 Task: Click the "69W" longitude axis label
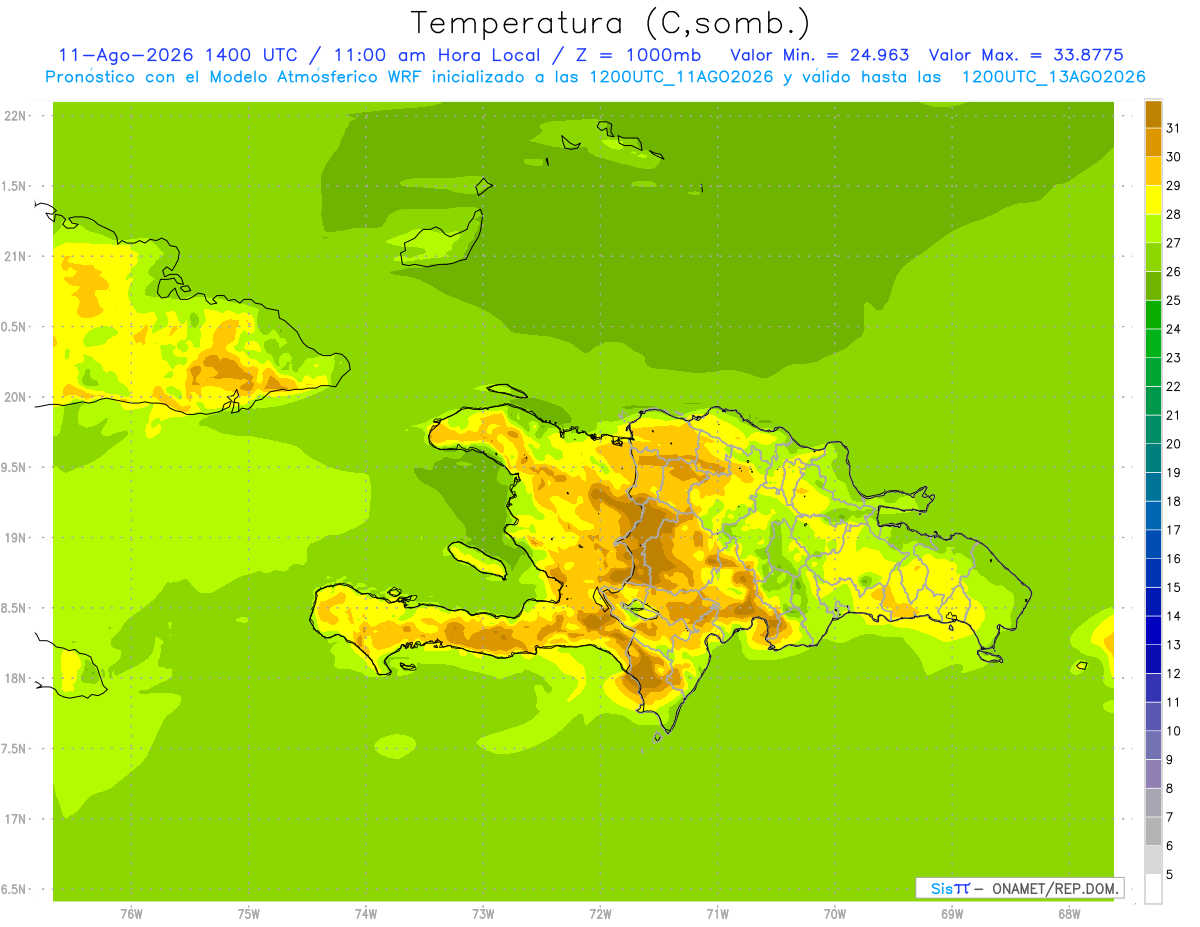click(x=952, y=914)
